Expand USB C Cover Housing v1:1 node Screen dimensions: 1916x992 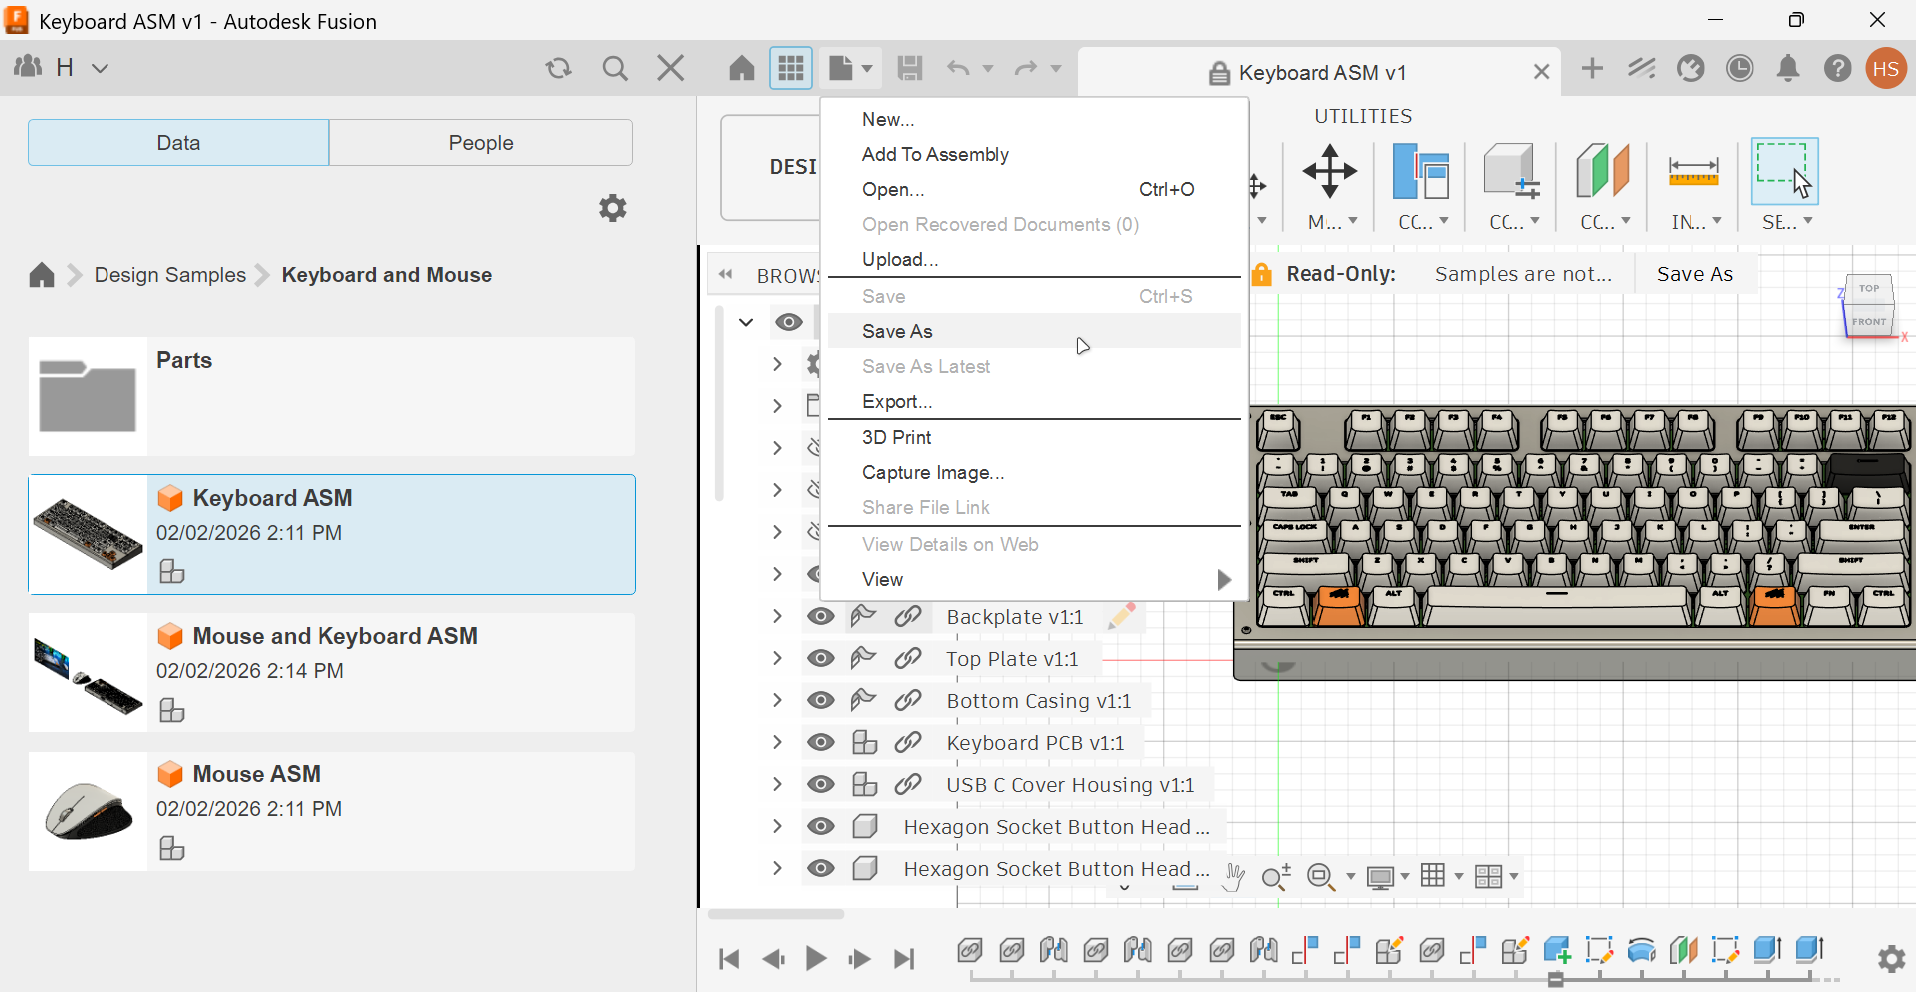777,785
